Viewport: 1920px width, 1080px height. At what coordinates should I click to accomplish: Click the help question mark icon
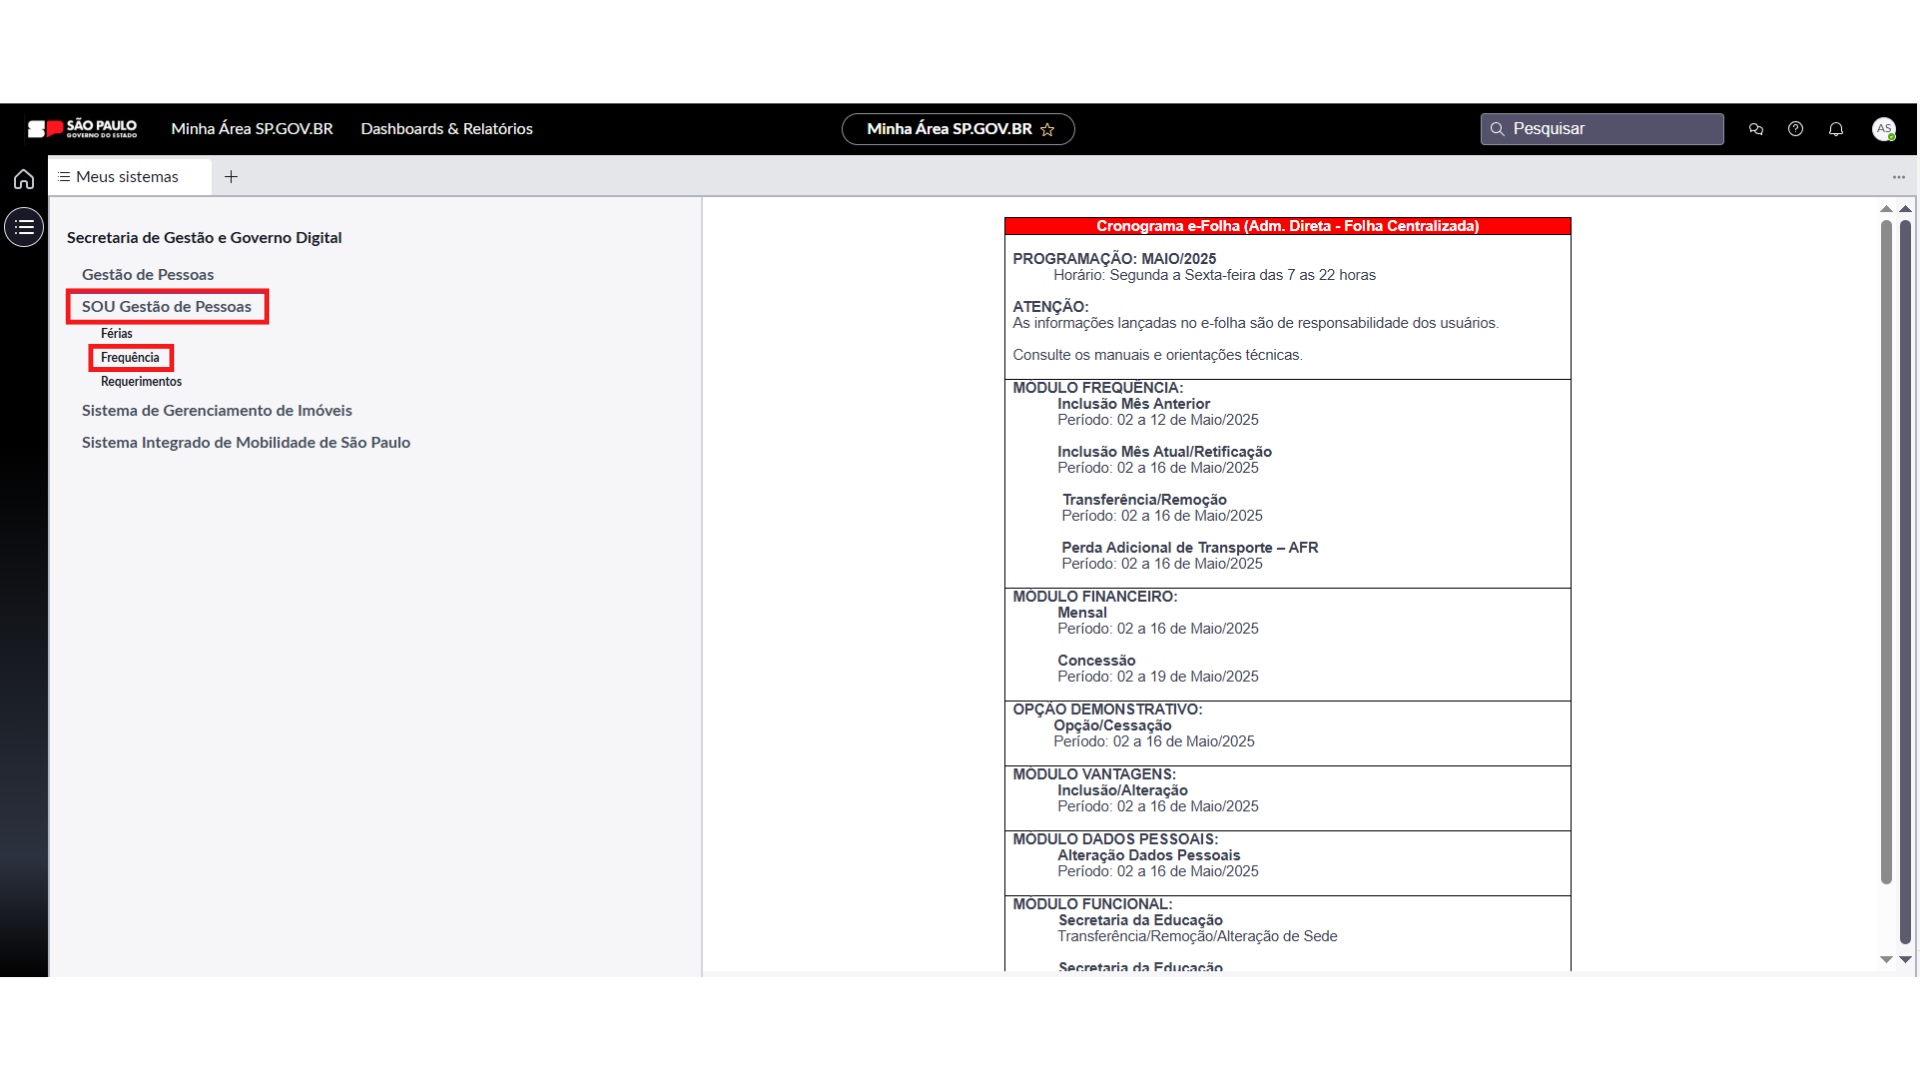pyautogui.click(x=1796, y=129)
